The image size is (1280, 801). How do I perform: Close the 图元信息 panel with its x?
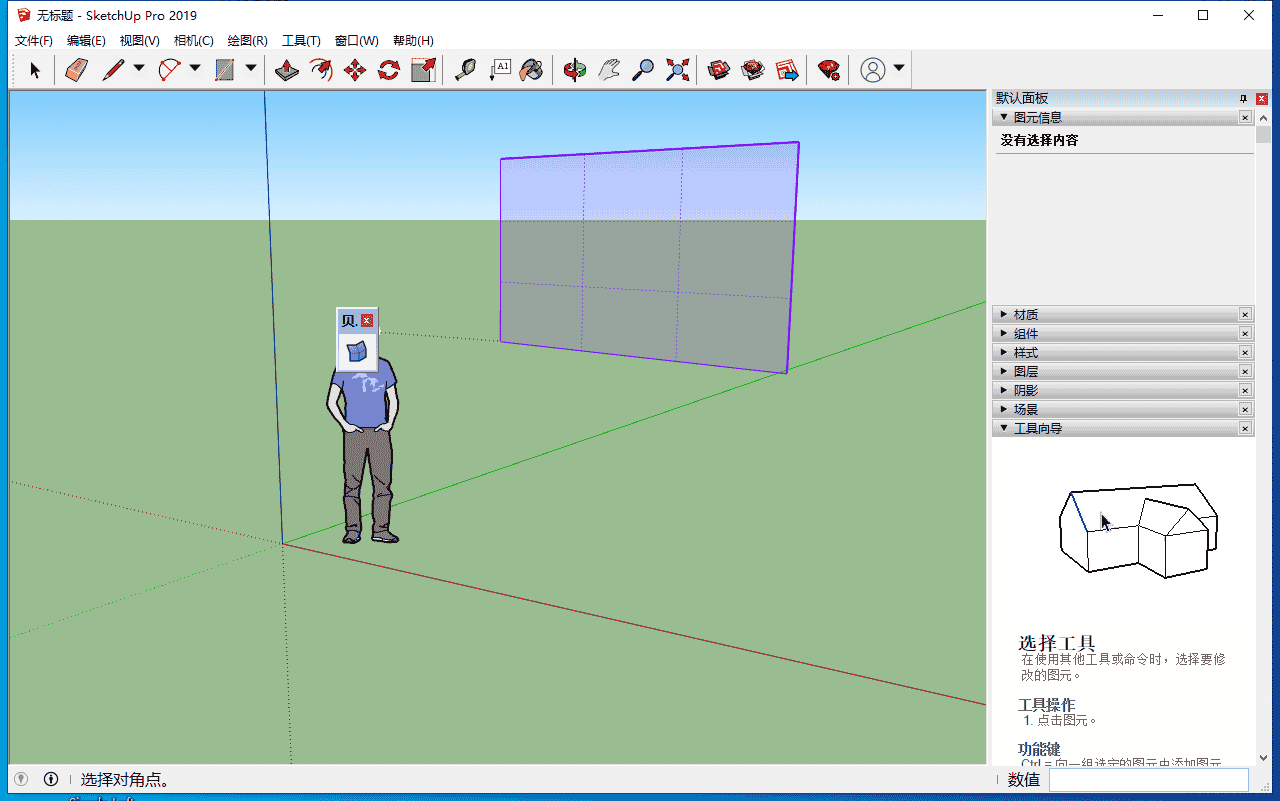1245,117
